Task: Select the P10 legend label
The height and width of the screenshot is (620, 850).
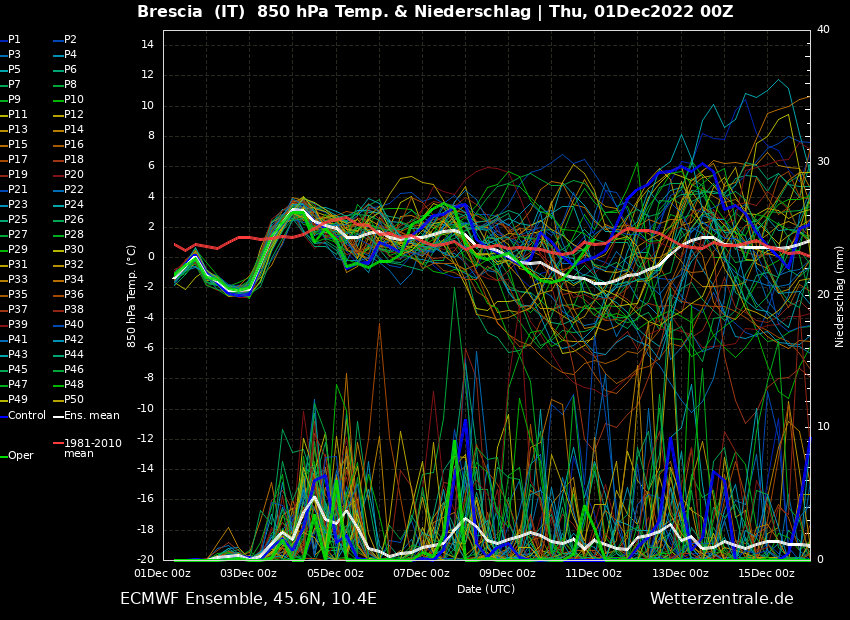Action: (74, 100)
